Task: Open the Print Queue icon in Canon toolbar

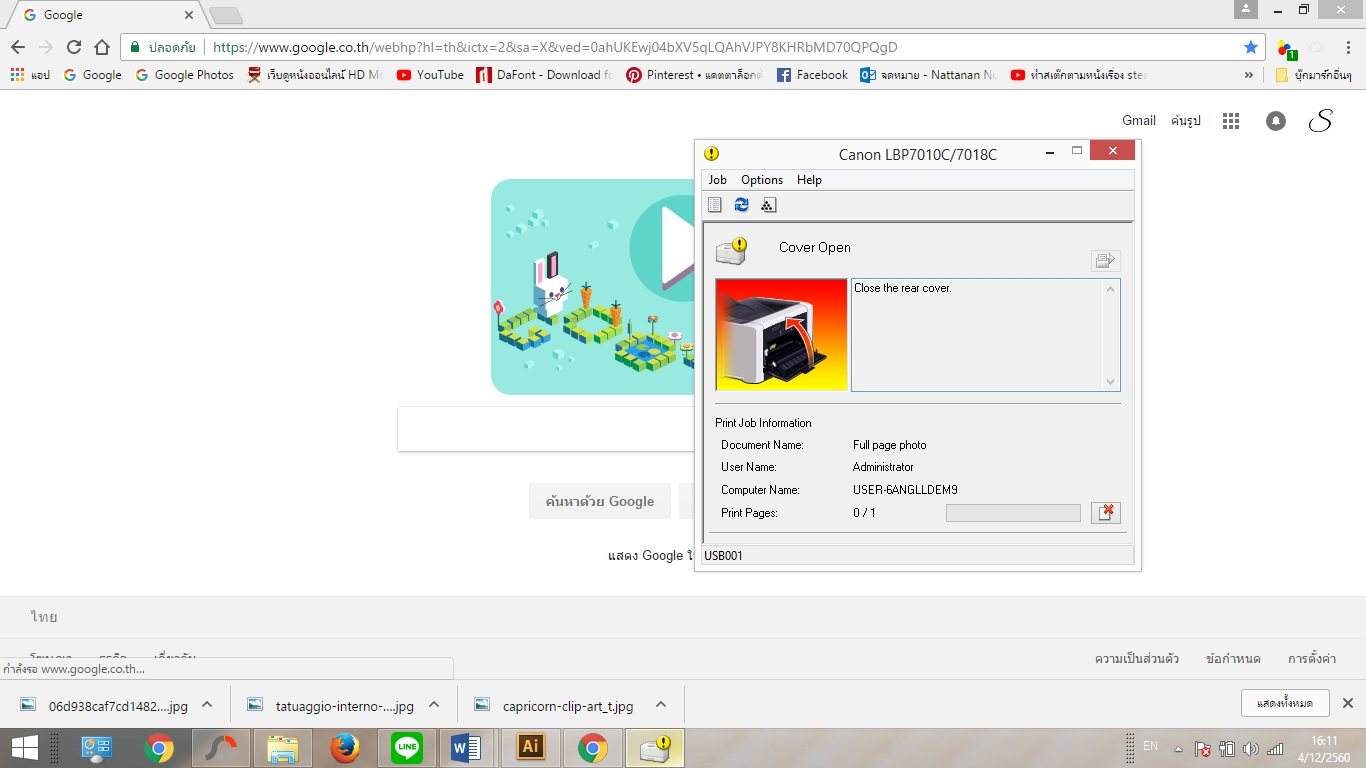Action: (715, 205)
